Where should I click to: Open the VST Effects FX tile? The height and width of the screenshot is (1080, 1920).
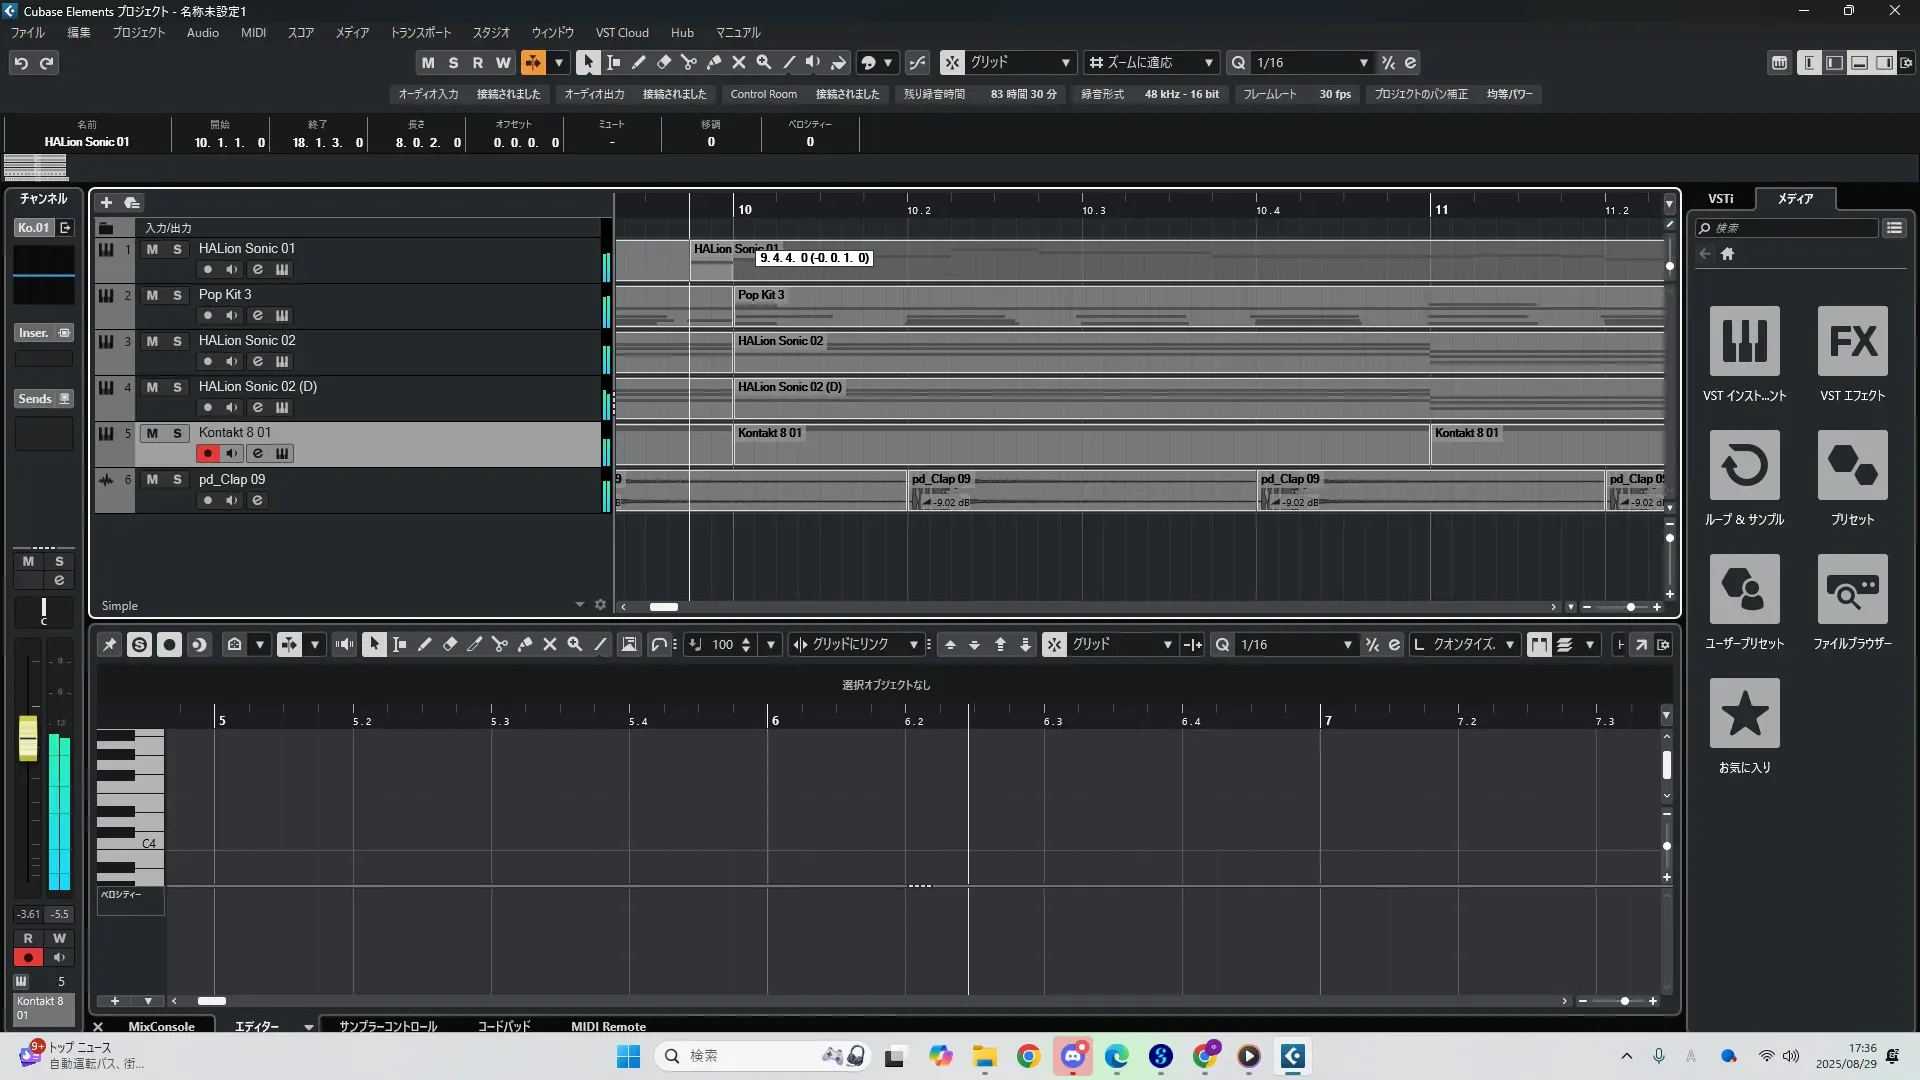(x=1852, y=341)
